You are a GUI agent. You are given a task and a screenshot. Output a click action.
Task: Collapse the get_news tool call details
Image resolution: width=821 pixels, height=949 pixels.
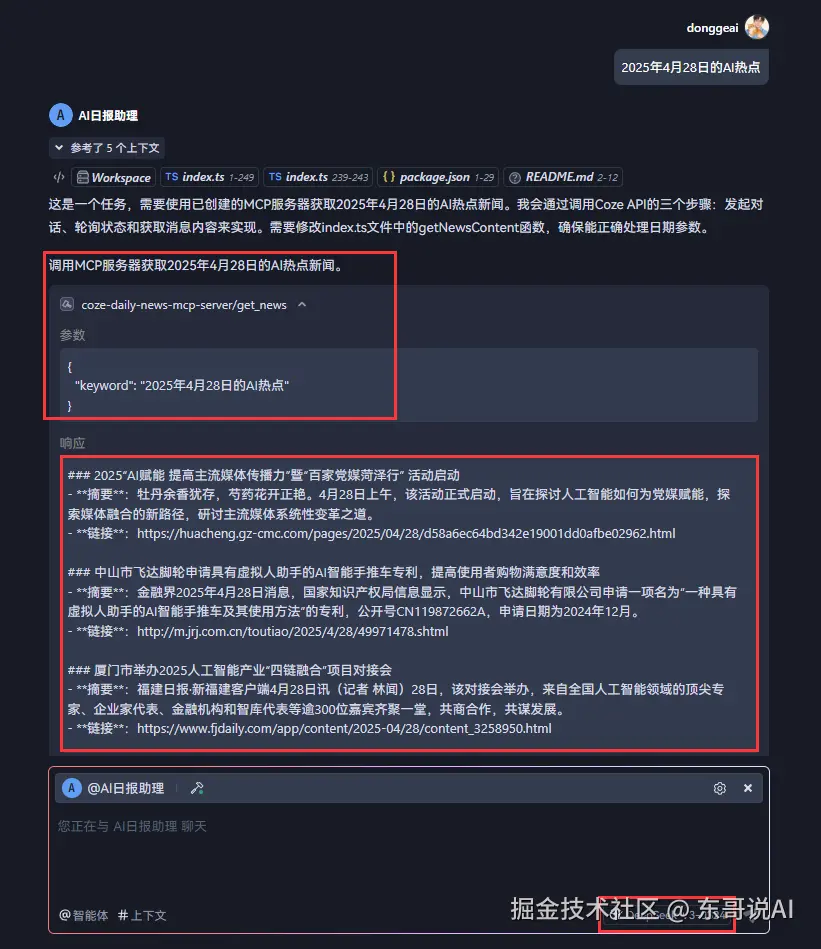[x=302, y=304]
